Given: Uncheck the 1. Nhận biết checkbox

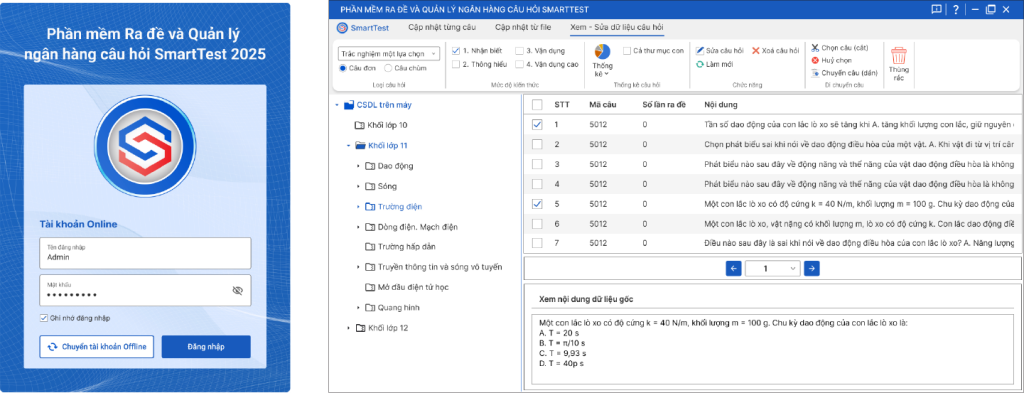Looking at the screenshot, I should [x=456, y=50].
